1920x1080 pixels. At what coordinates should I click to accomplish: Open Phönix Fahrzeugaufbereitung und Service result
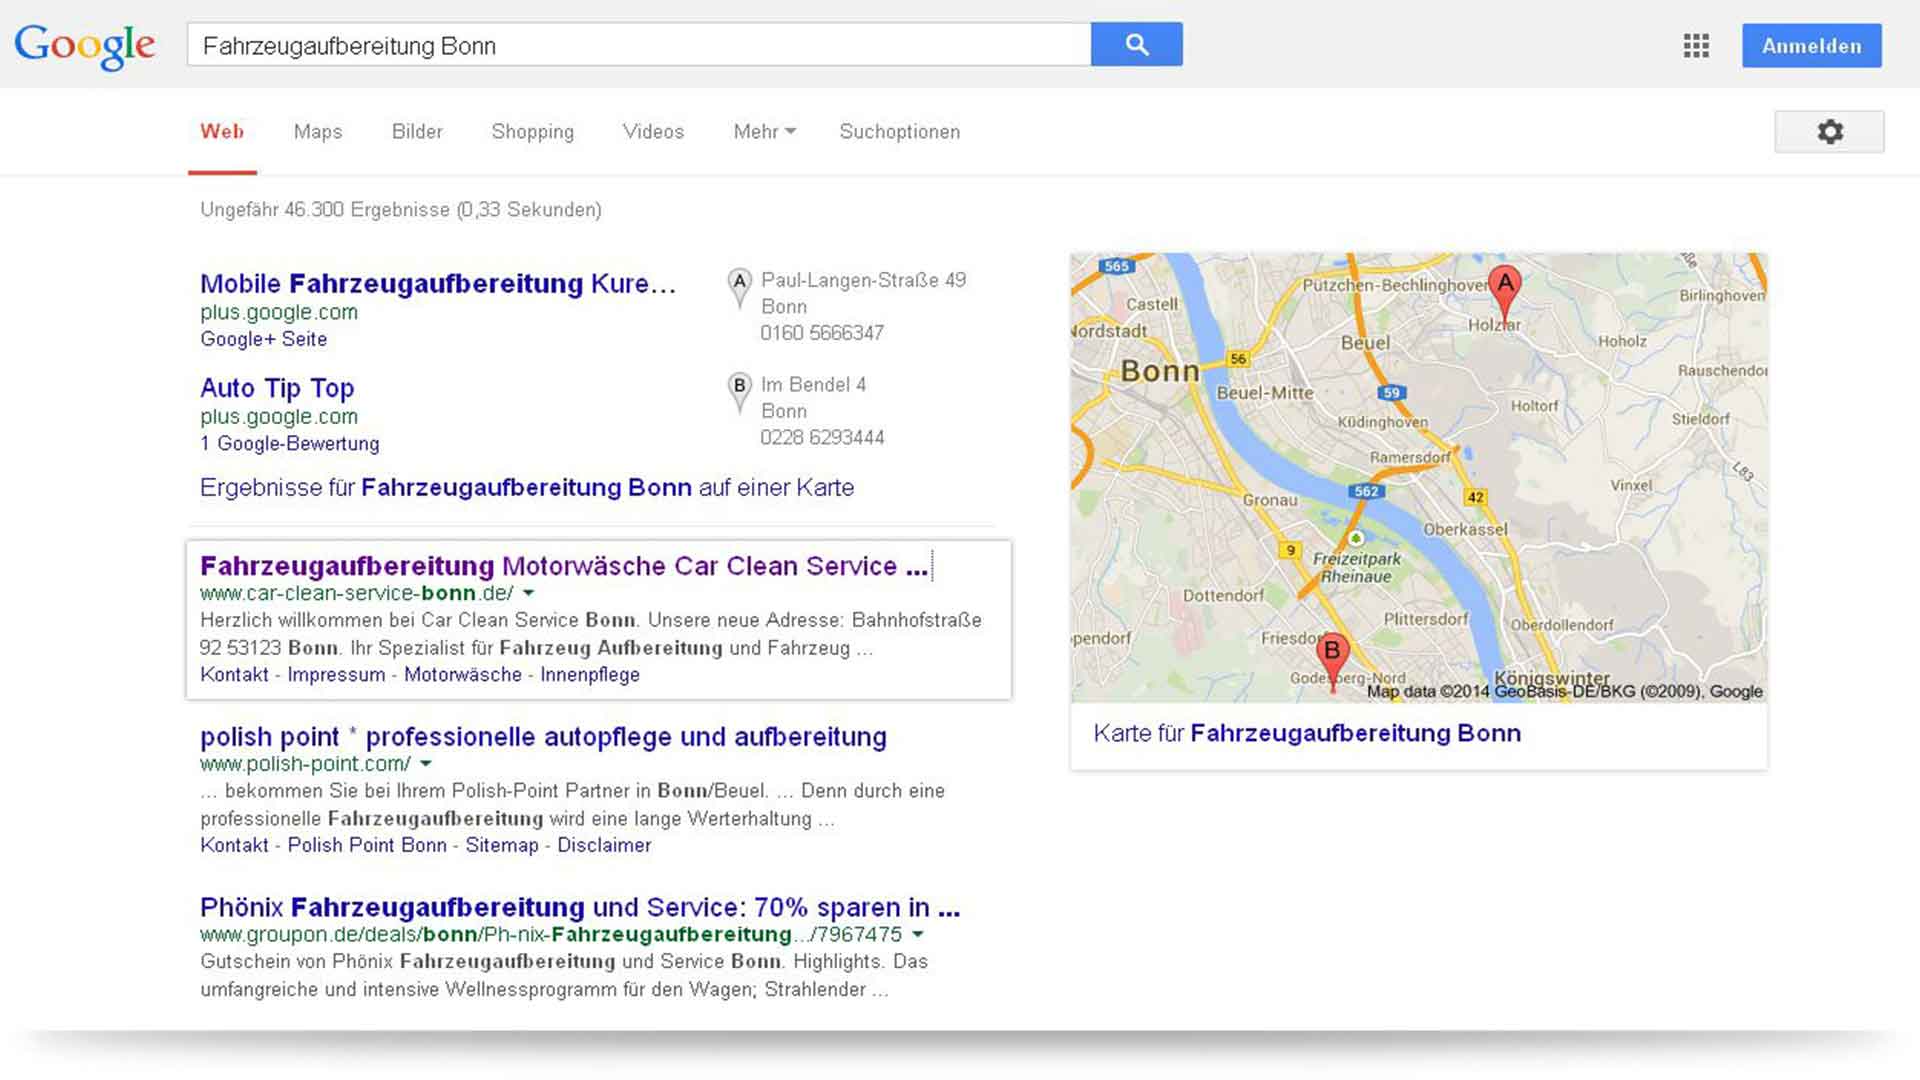coord(580,908)
